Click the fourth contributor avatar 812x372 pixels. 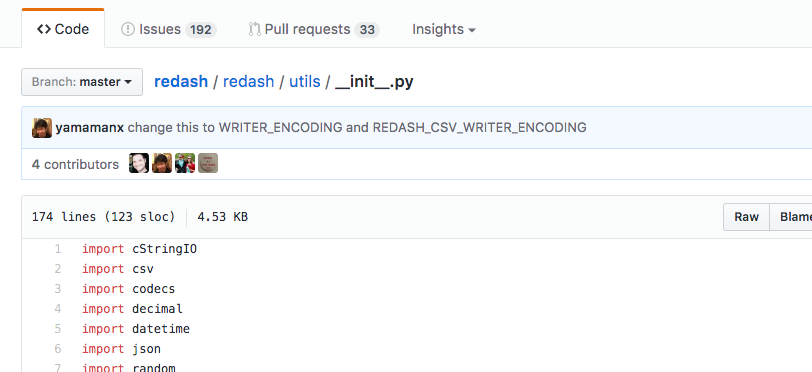coord(208,163)
